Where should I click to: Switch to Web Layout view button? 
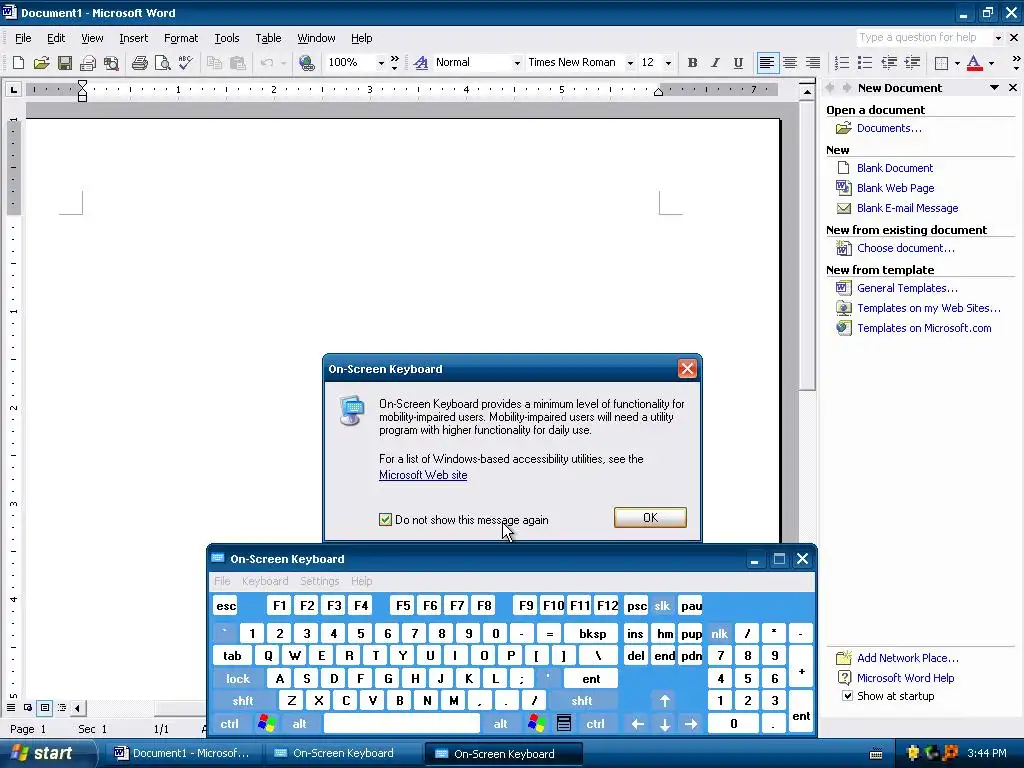(x=27, y=708)
